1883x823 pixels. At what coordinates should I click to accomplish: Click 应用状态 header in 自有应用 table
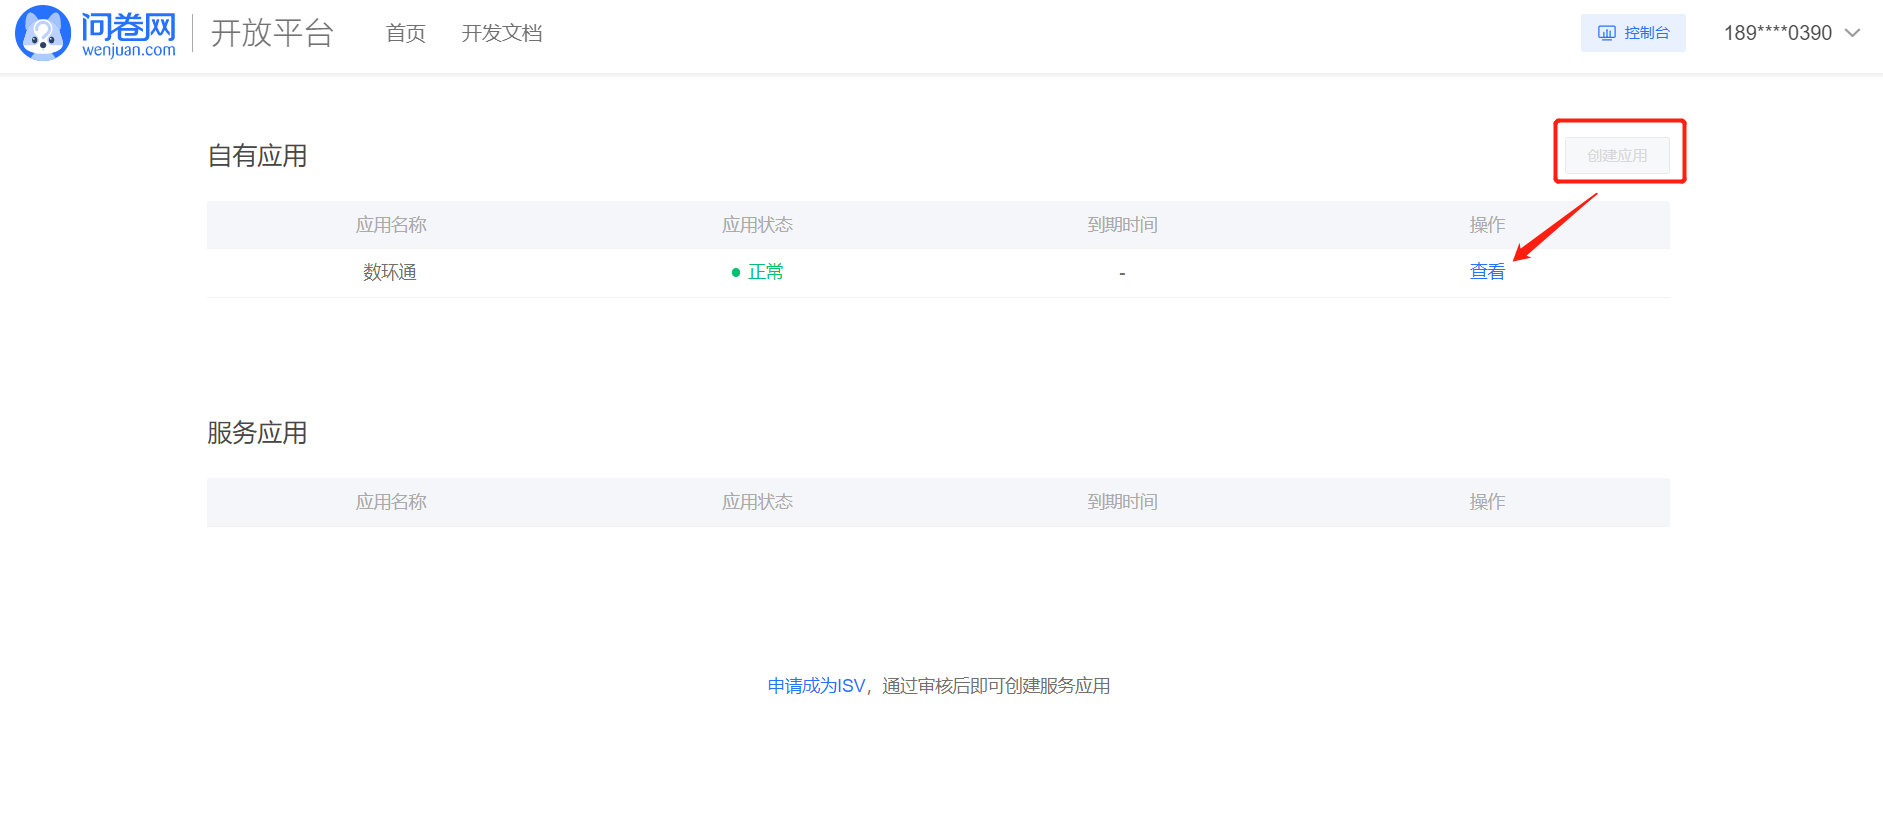point(757,225)
